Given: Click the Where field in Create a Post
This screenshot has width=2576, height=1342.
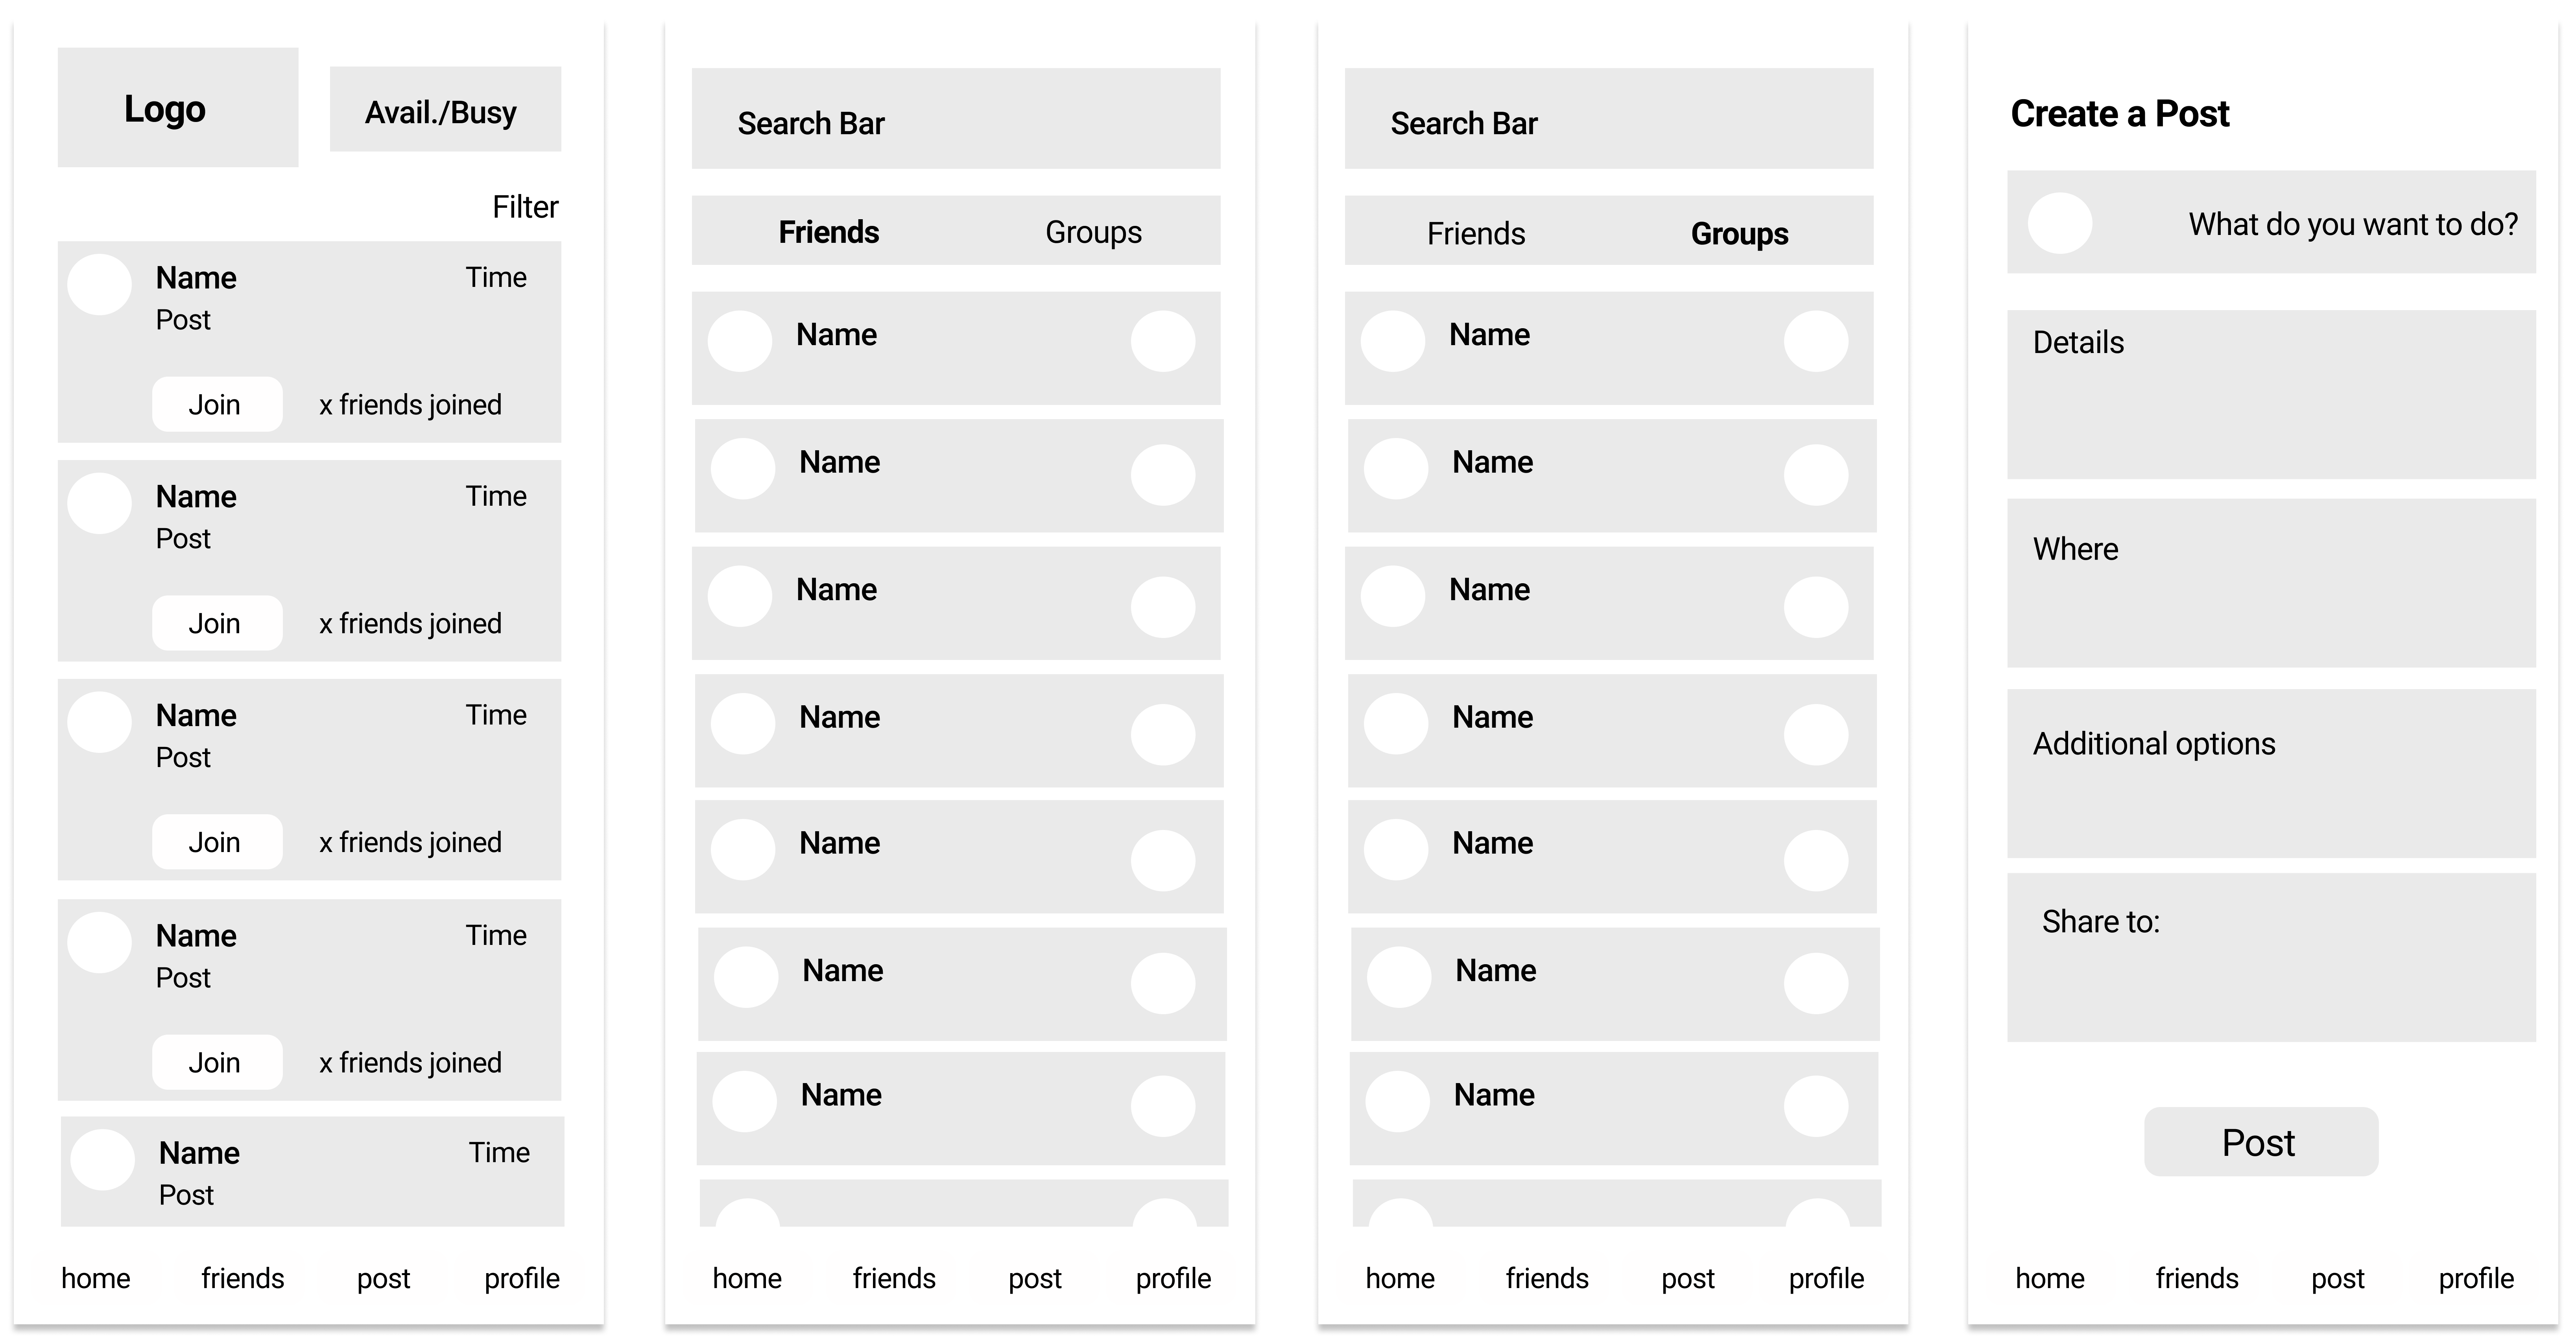Looking at the screenshot, I should [2271, 583].
